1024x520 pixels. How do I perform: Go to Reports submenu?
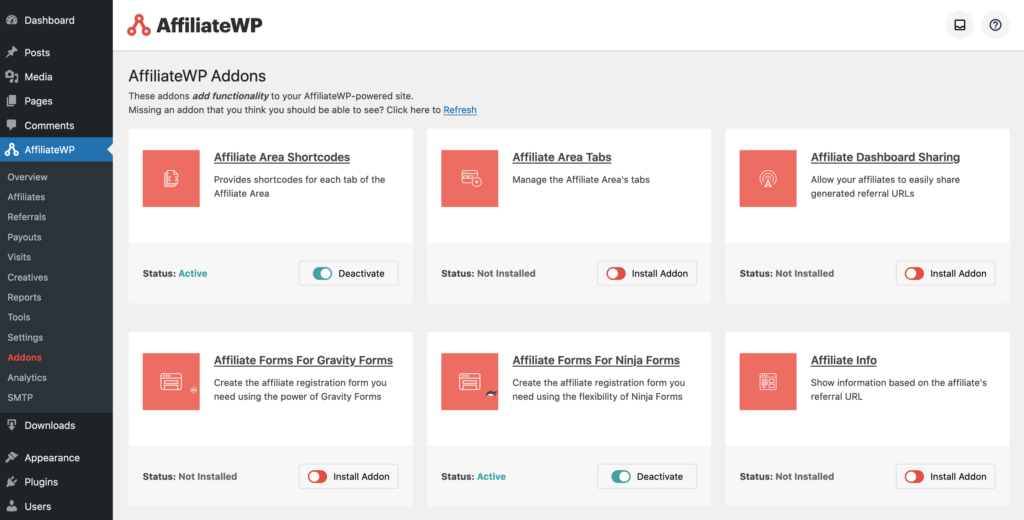[25, 297]
